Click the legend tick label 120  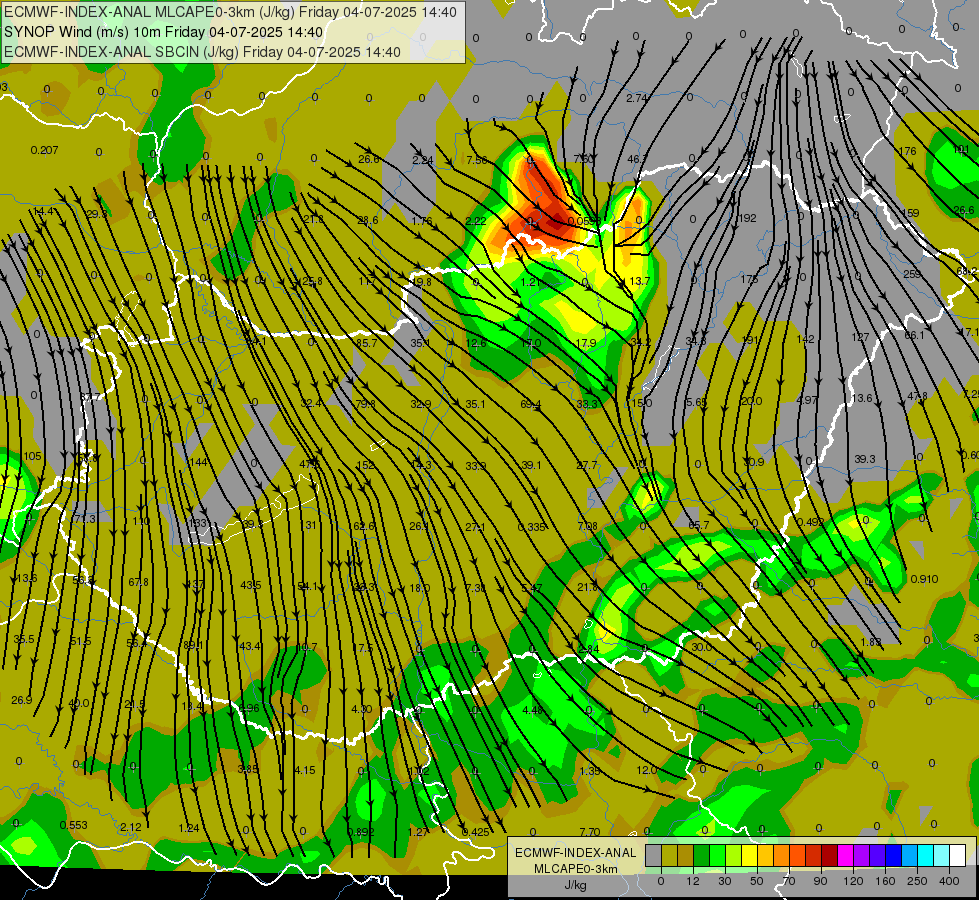(x=853, y=881)
